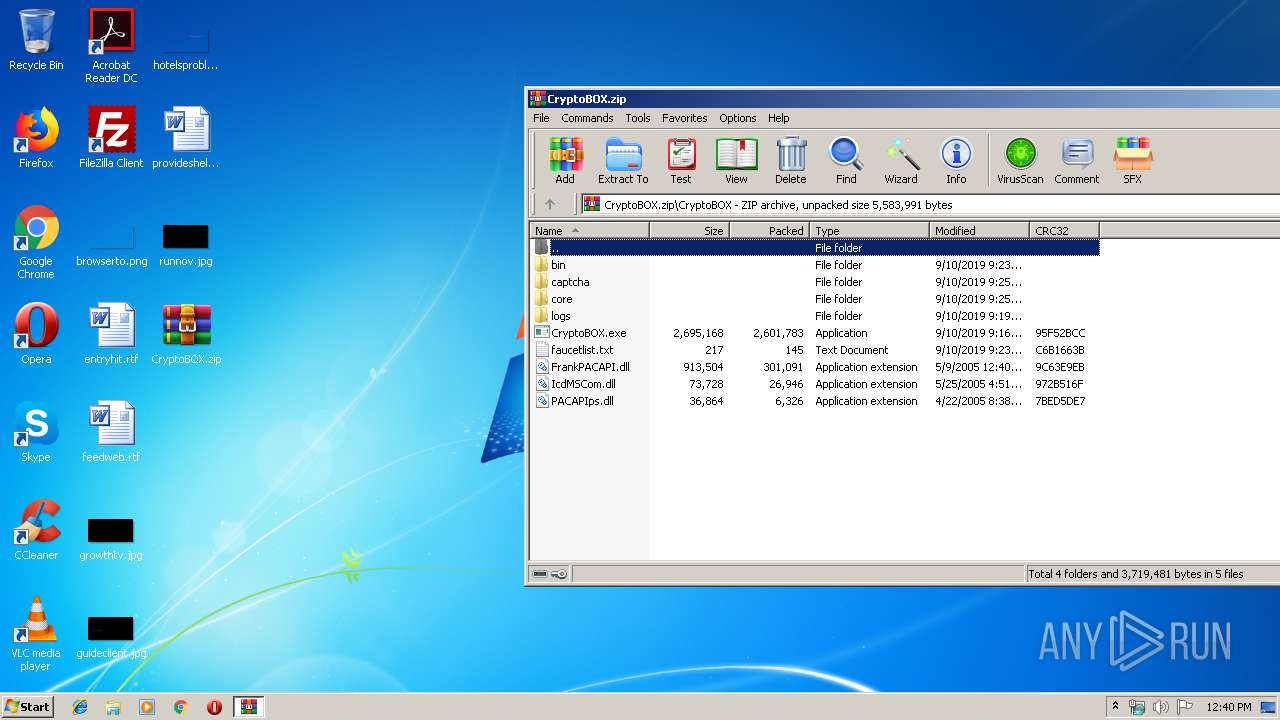Select the captcha folder

pos(815,282)
